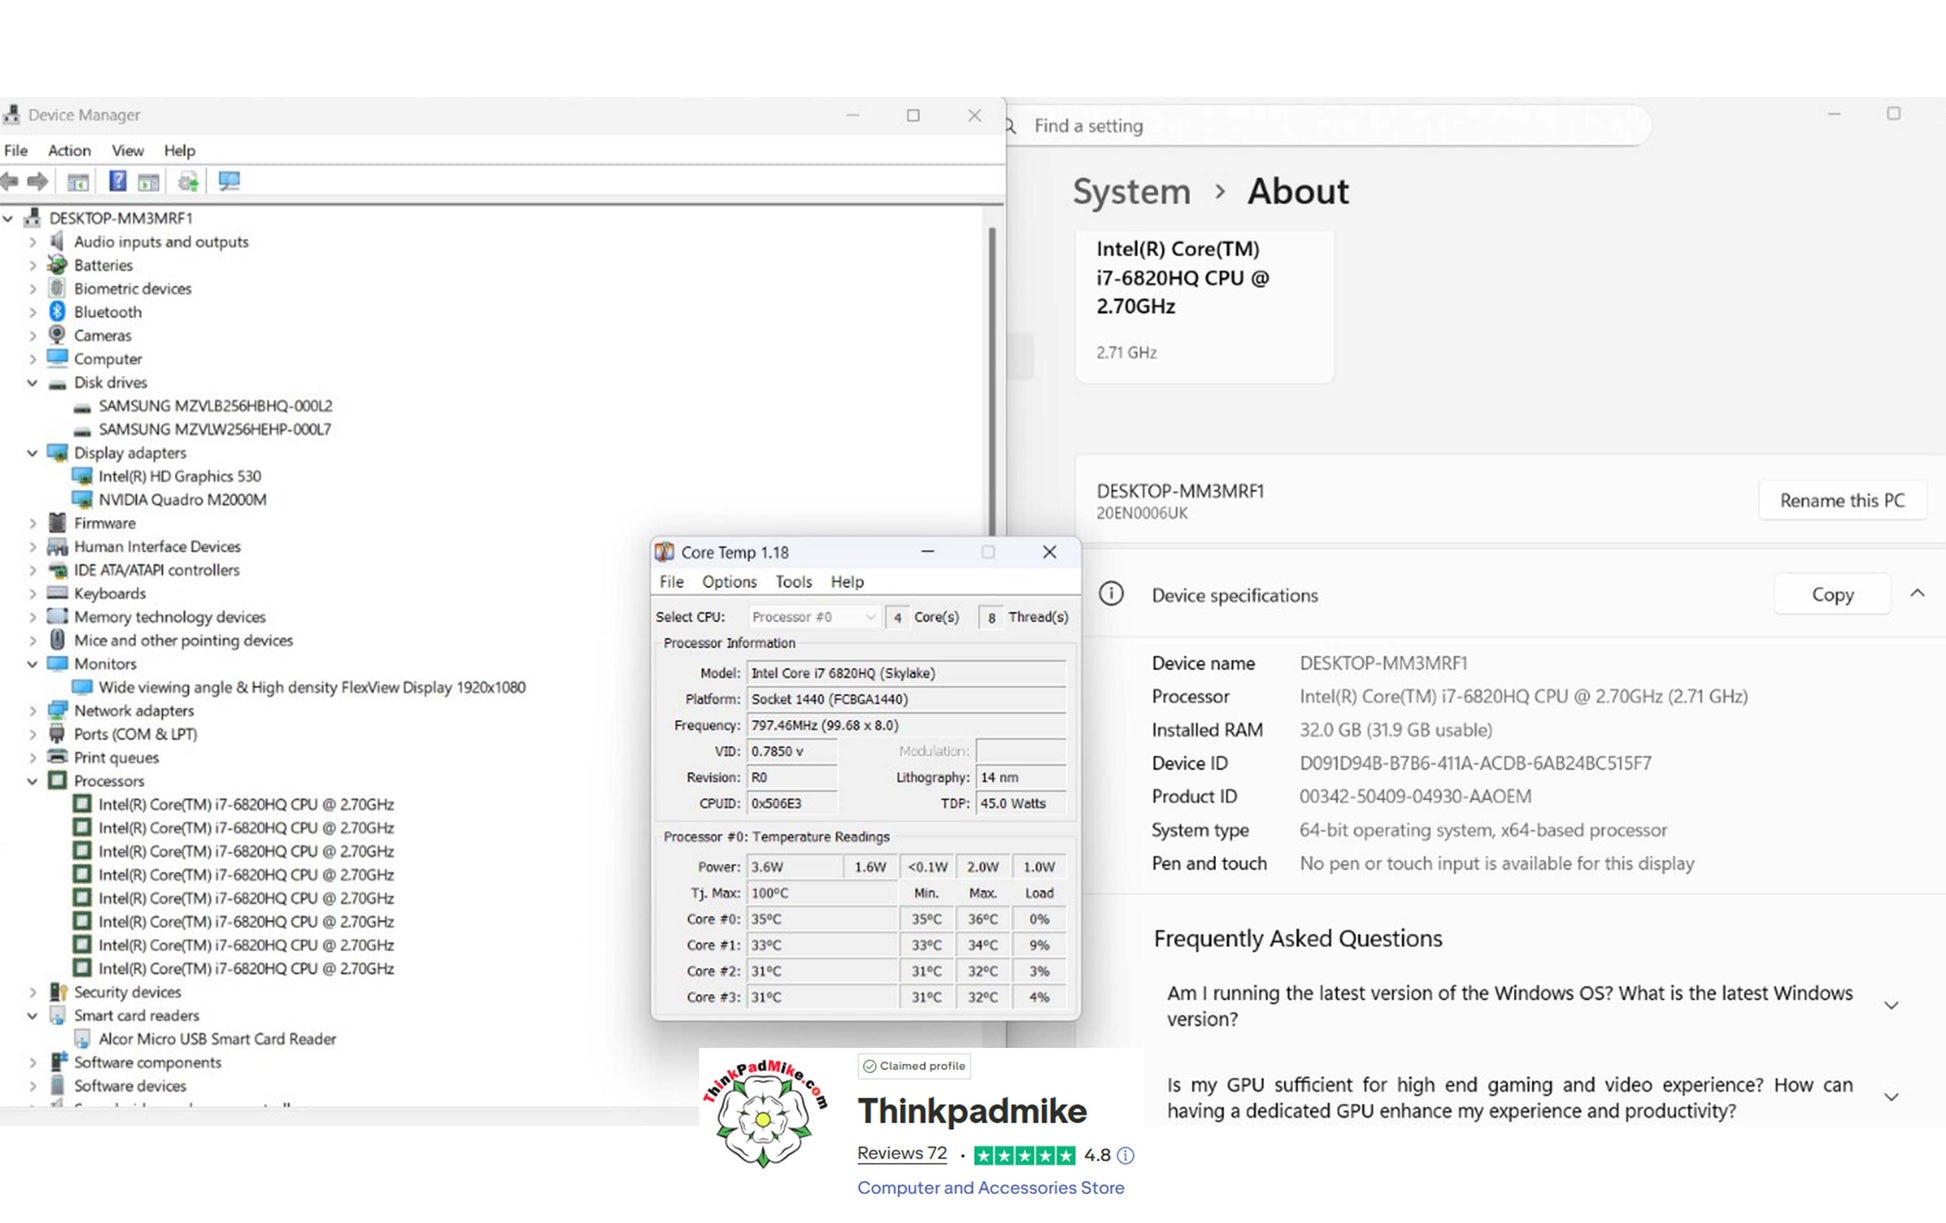Open the Action menu in Device Manager
This screenshot has width=1946, height=1223.
[x=69, y=150]
